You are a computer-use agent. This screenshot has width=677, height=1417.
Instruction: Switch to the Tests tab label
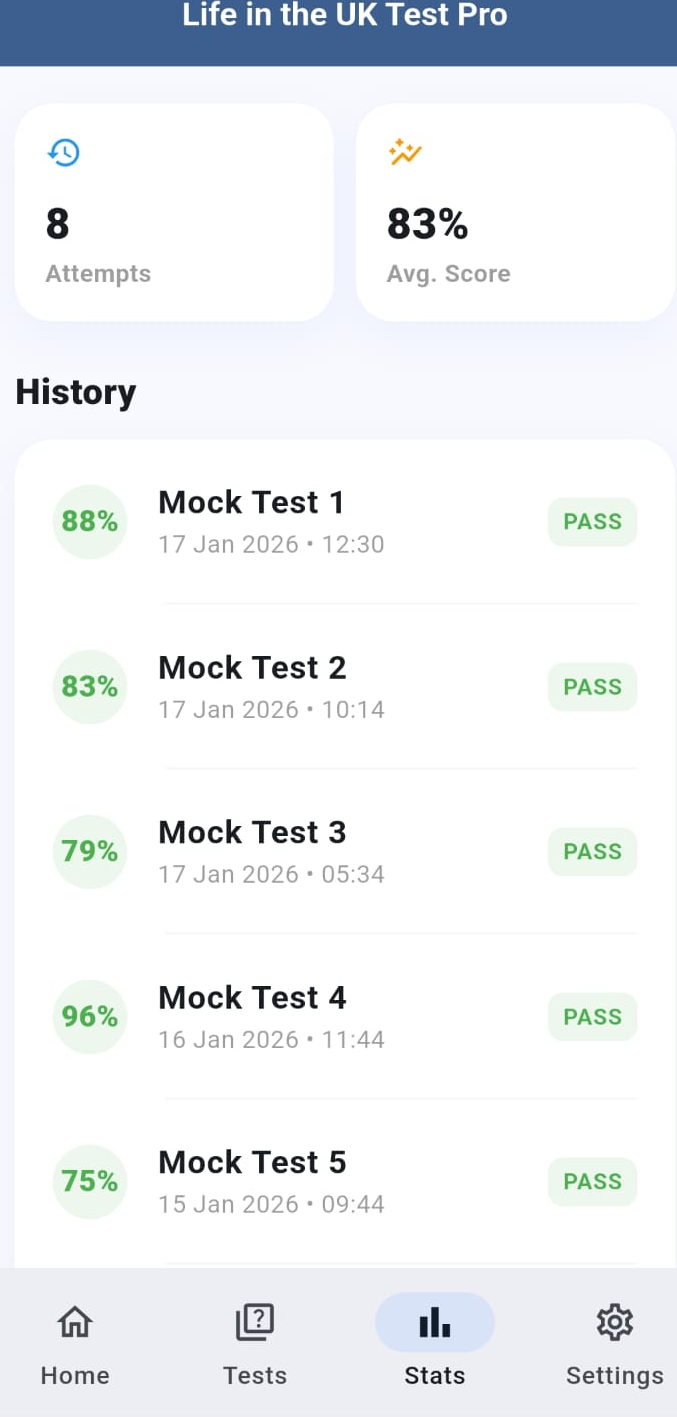255,1375
